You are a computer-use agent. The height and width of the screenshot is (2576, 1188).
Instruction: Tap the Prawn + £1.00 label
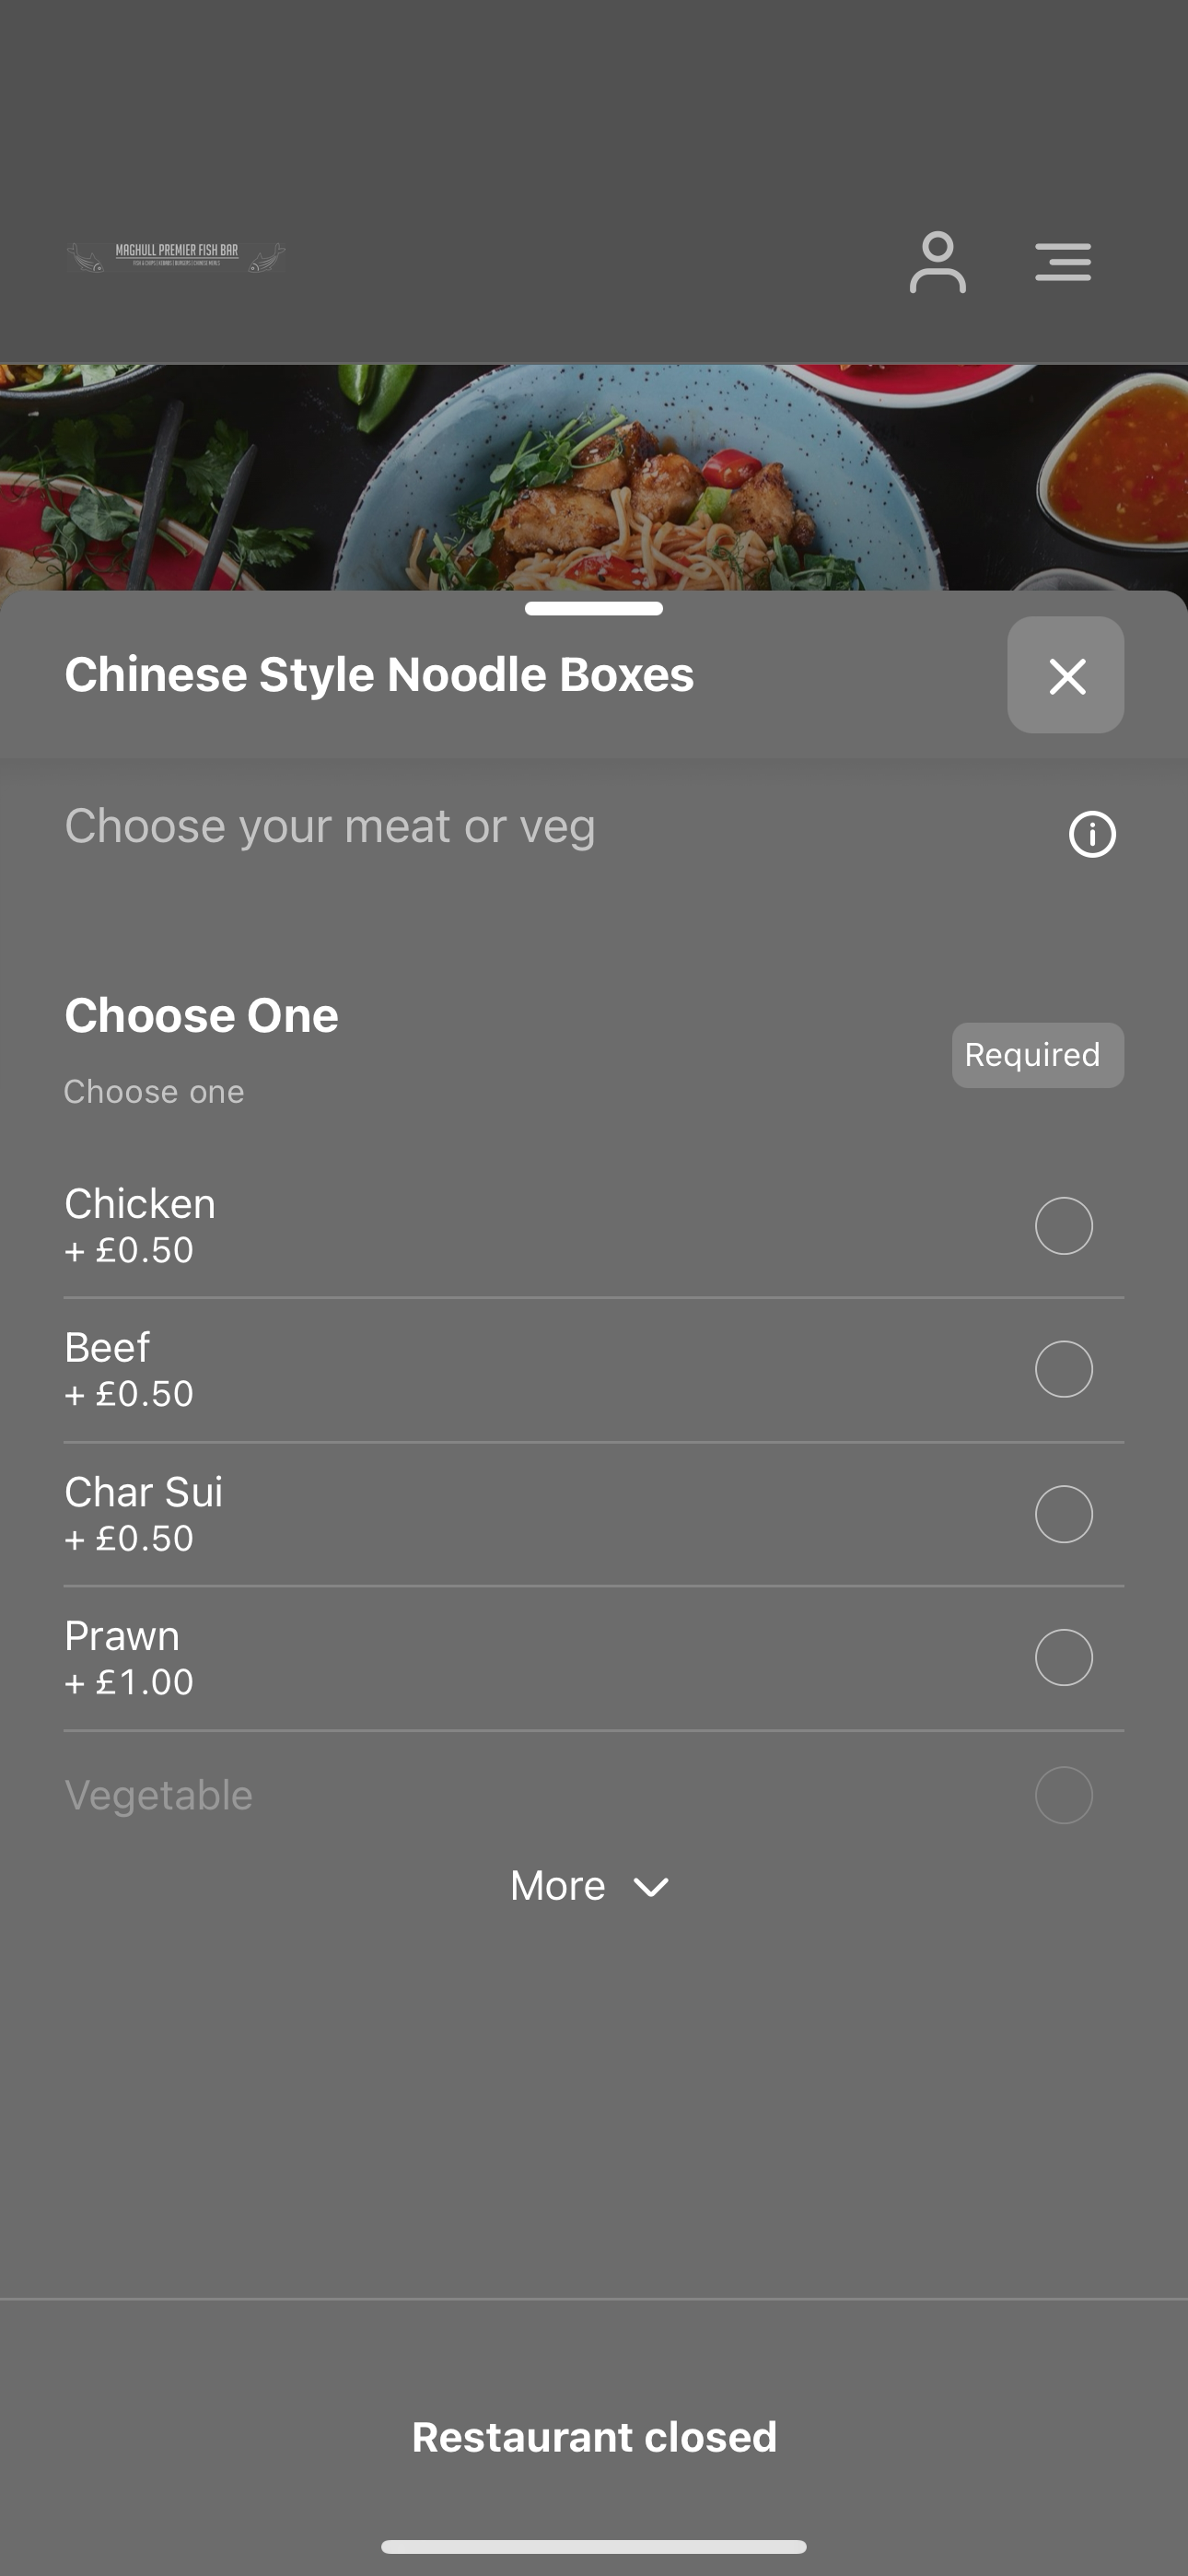(x=129, y=1658)
